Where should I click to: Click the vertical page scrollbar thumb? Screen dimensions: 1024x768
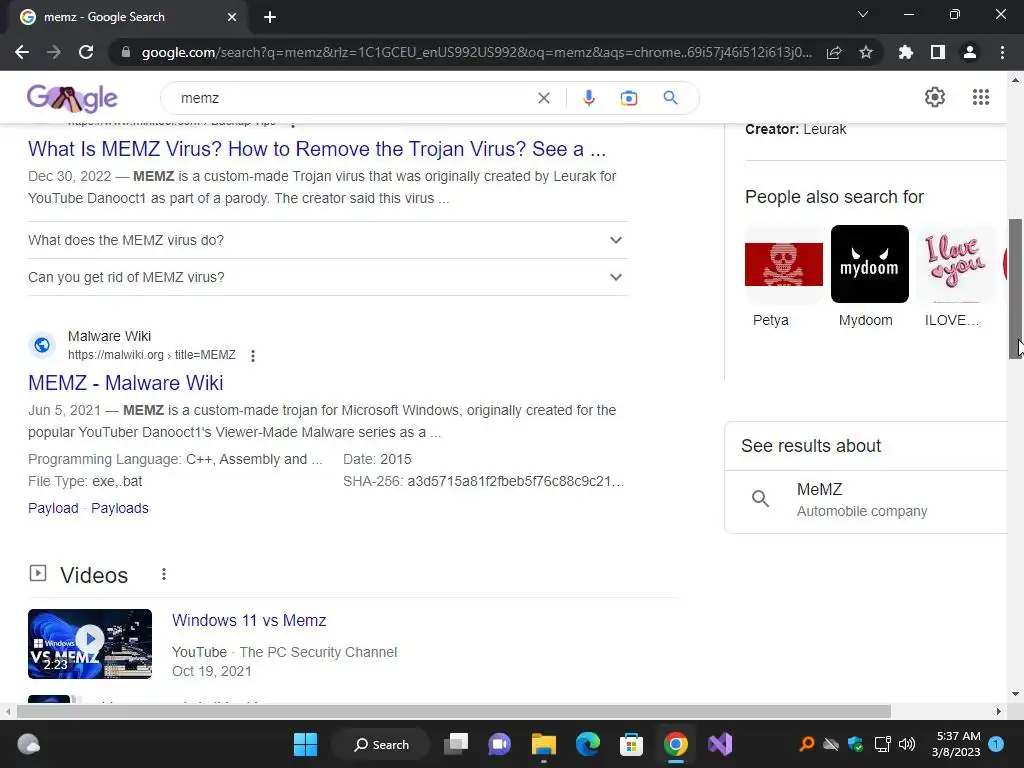[x=1016, y=289]
